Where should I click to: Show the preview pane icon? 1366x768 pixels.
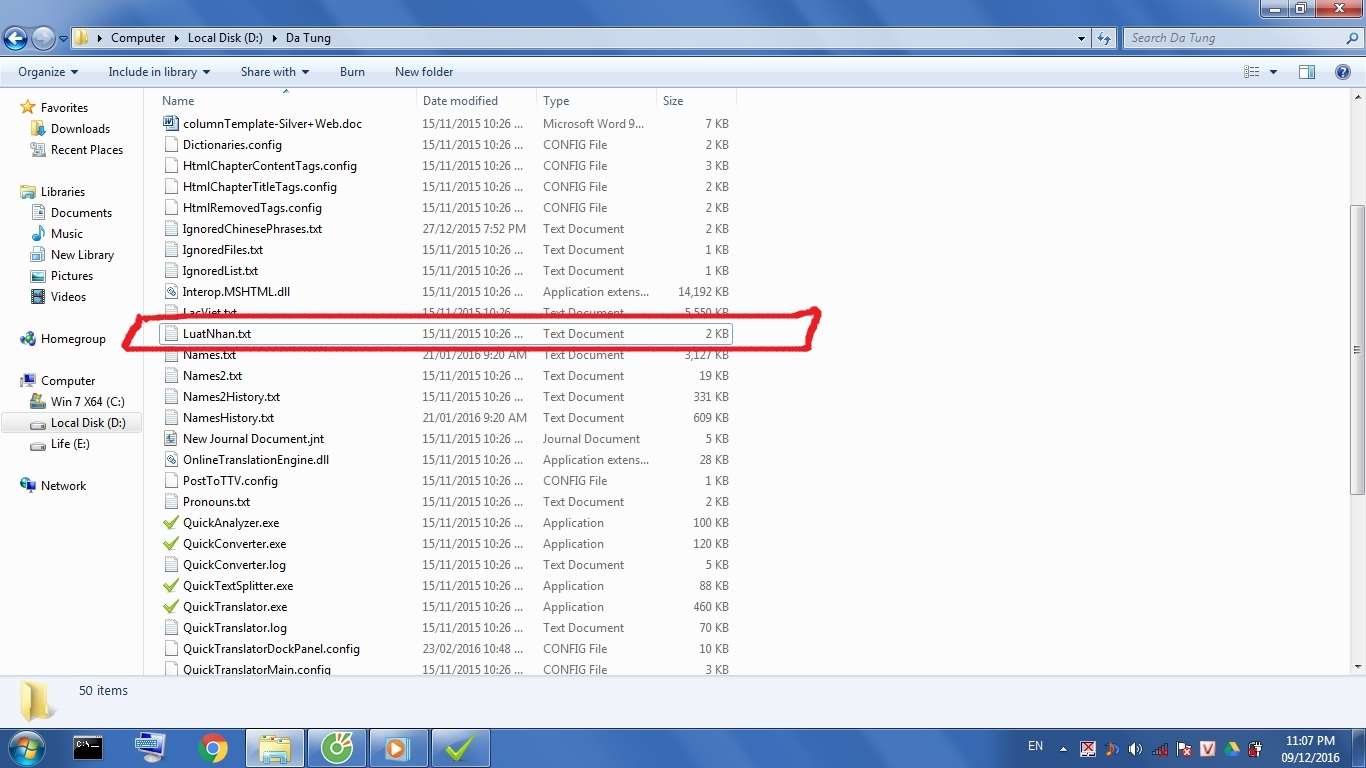tap(1306, 72)
